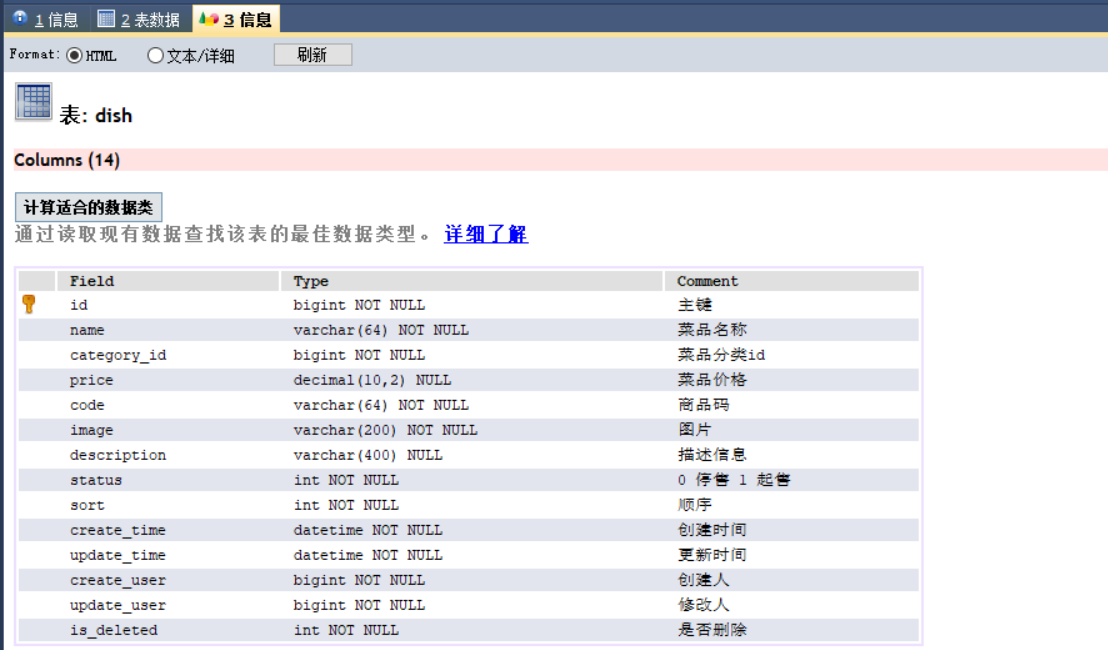
Task: Click the 主键 comment cell
Action: (x=791, y=305)
